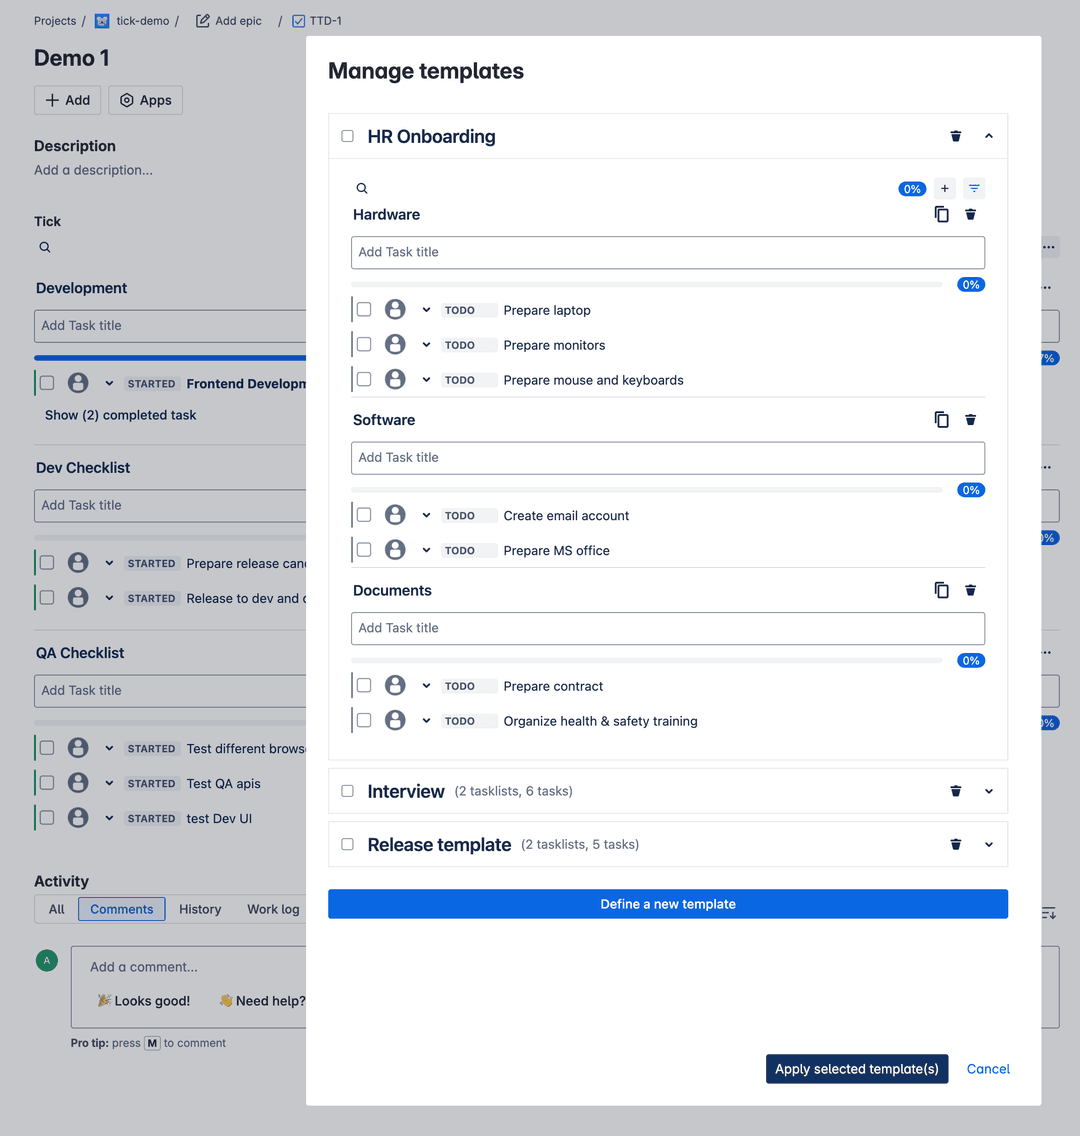The height and width of the screenshot is (1136, 1080).
Task: Switch to the History activity tab
Action: click(200, 909)
